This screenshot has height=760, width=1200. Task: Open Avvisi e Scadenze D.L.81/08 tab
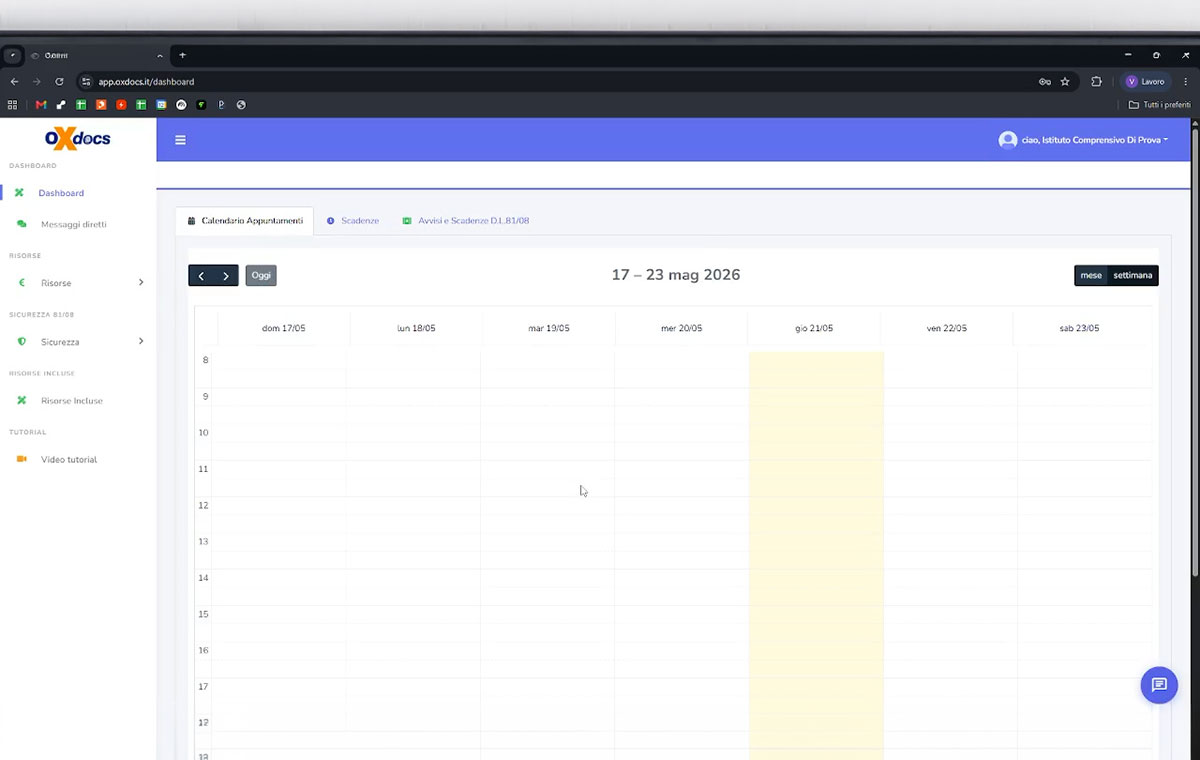pos(466,220)
